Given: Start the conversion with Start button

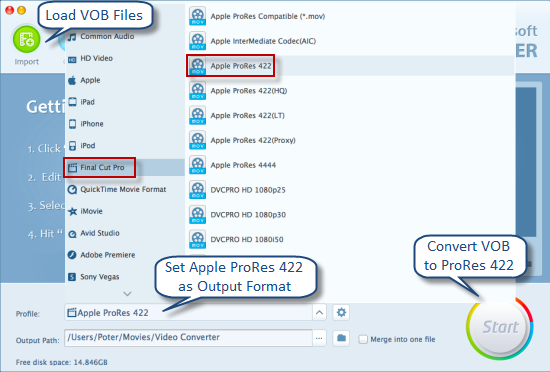Looking at the screenshot, I should [500, 327].
